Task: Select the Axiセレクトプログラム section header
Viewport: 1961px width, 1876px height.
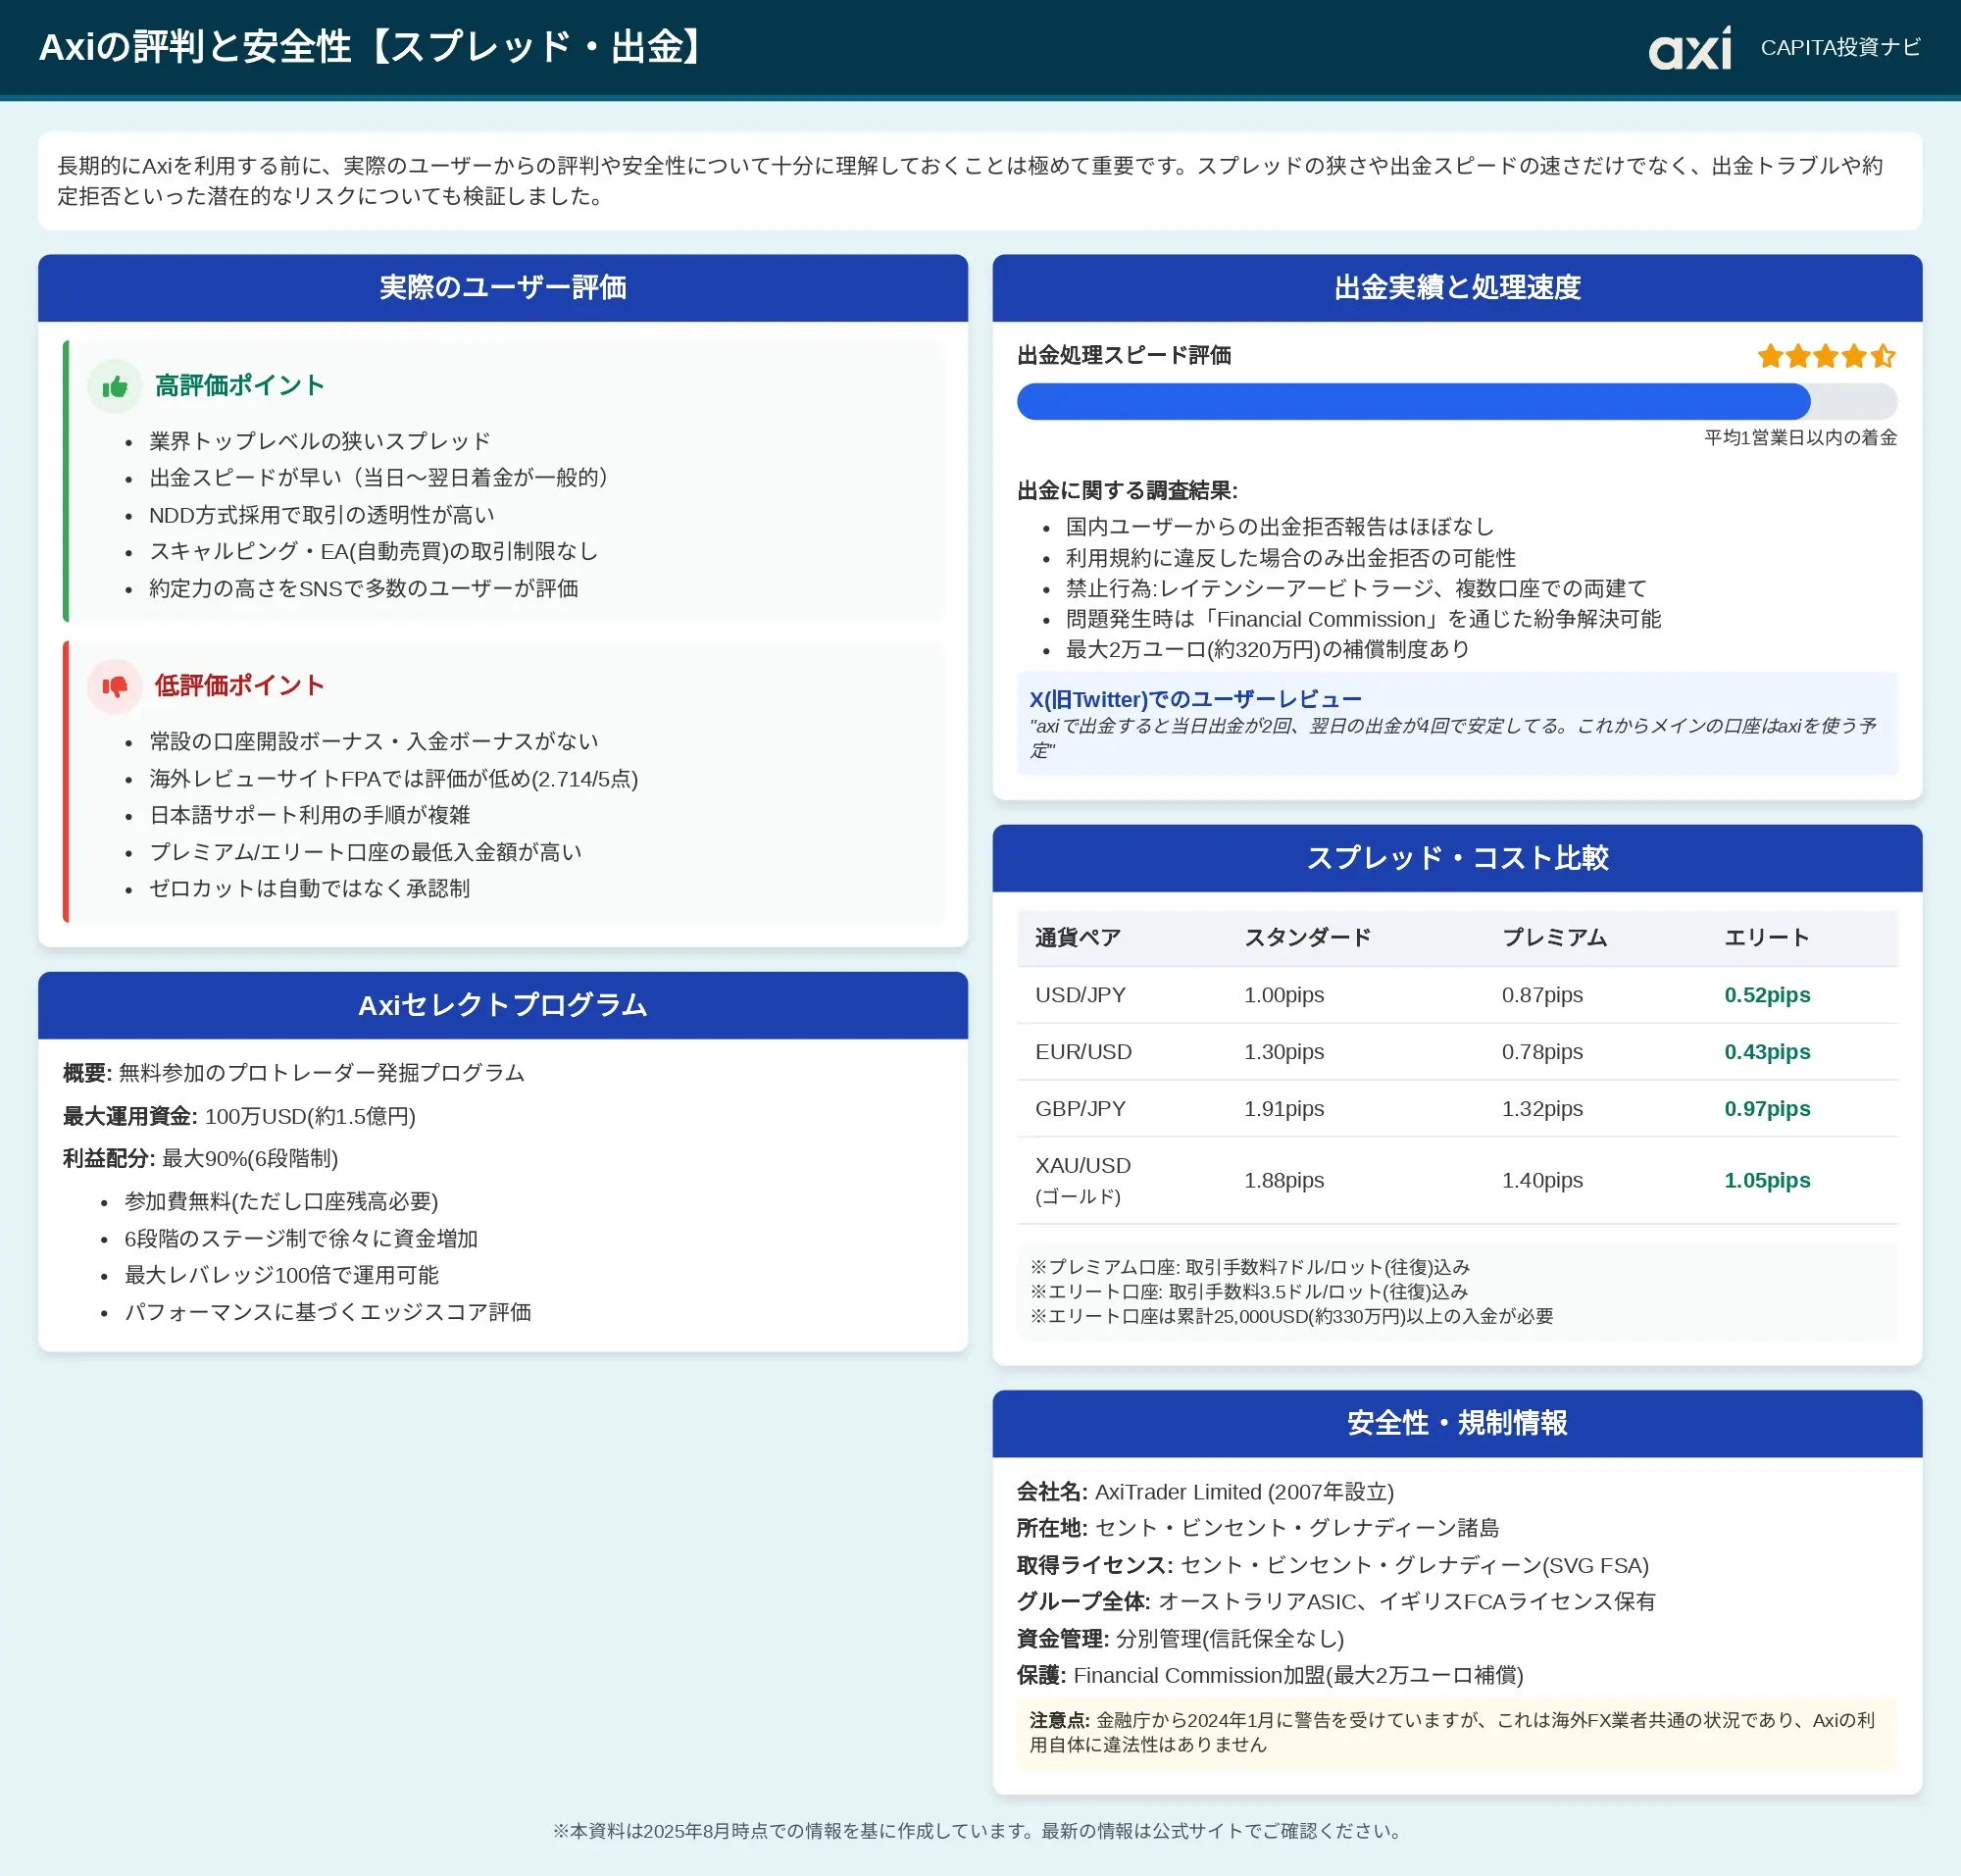Action: point(502,1005)
